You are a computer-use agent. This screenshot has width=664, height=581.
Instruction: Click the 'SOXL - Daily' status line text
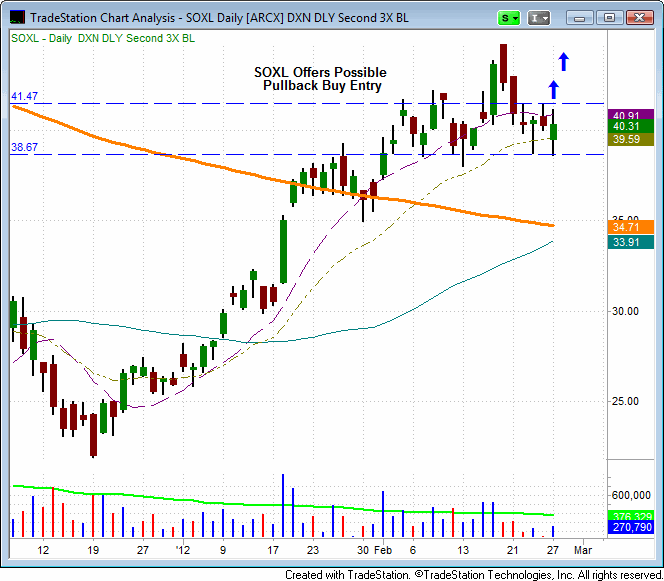(42, 38)
